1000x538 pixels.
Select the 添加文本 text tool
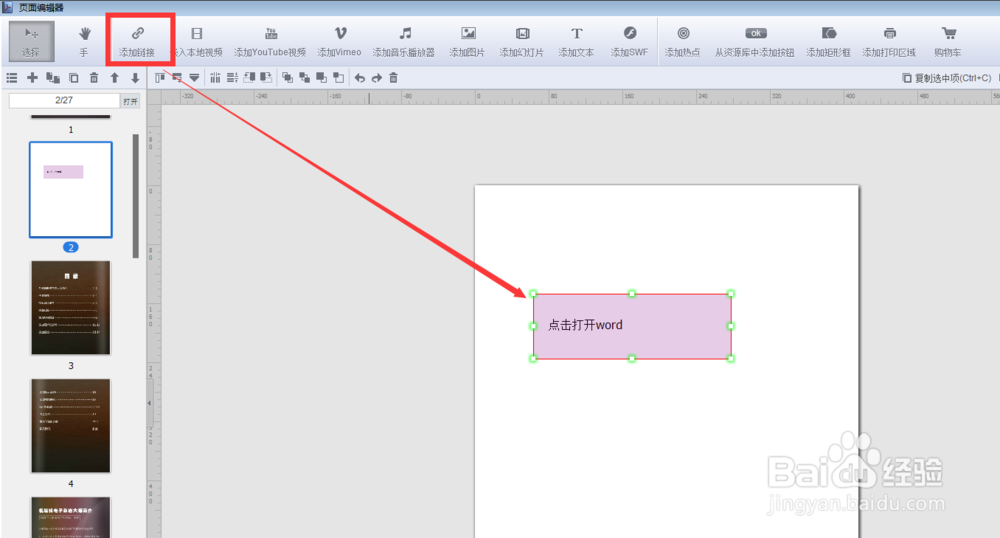pyautogui.click(x=577, y=41)
